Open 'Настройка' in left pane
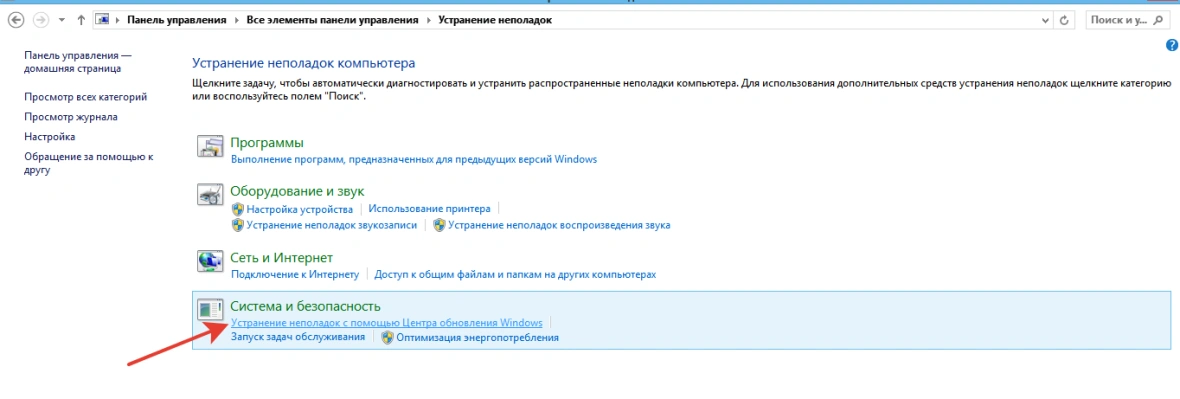The width and height of the screenshot is (1180, 399). (x=50, y=137)
